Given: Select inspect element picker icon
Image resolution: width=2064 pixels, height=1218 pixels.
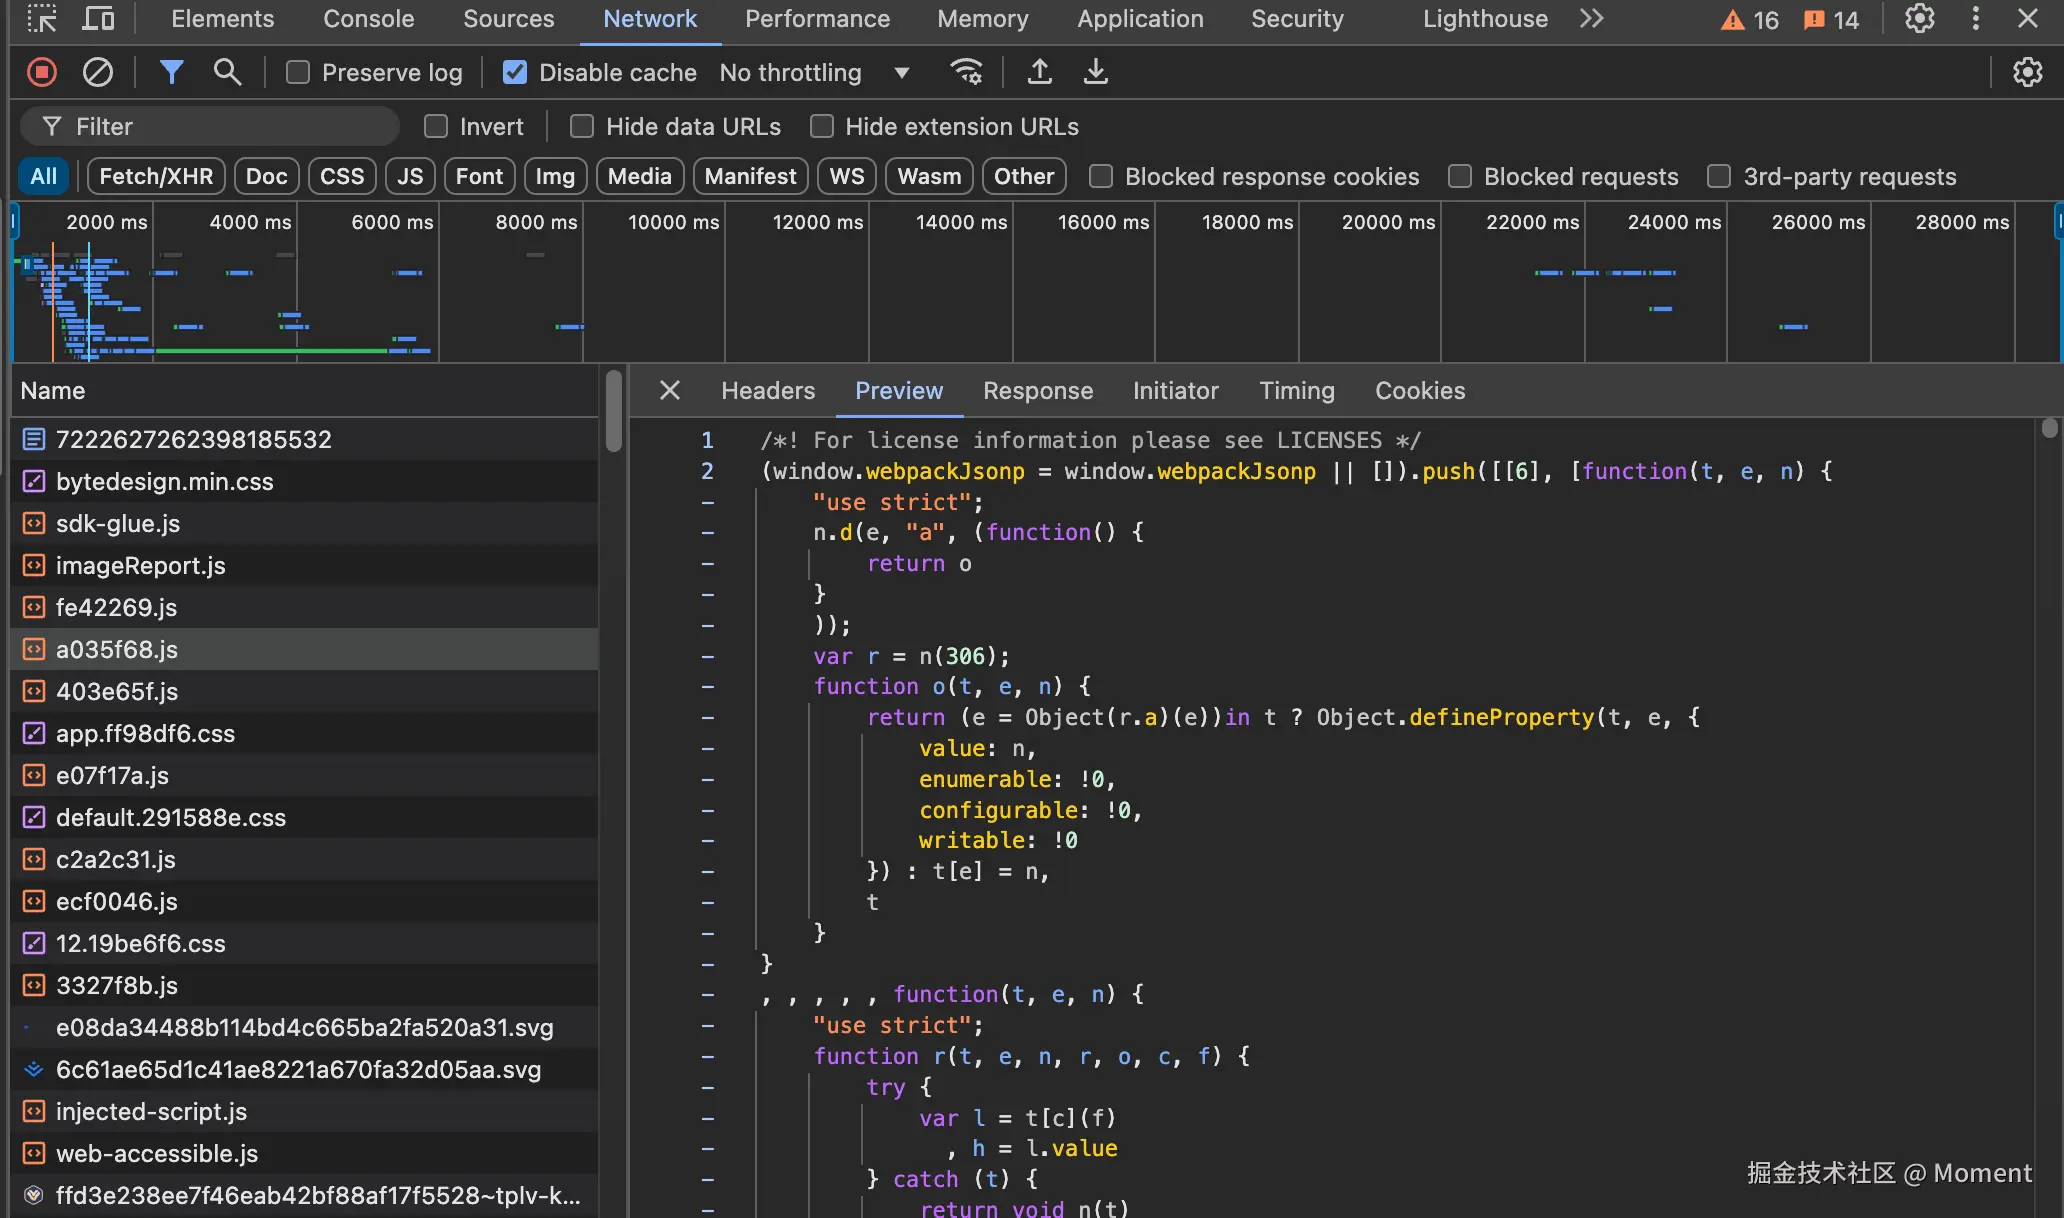Looking at the screenshot, I should [42, 18].
